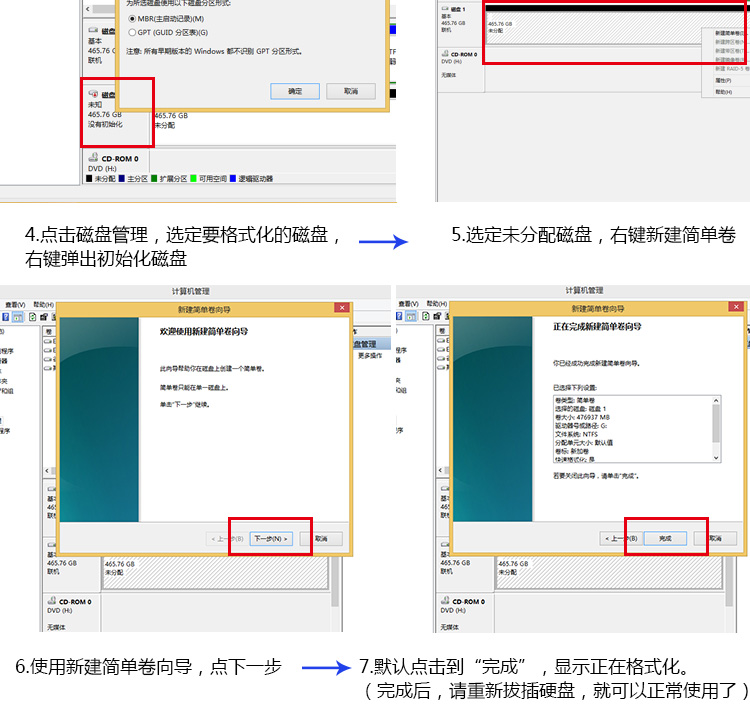Click the dark blue 主分区 legend swatch
The height and width of the screenshot is (712, 750).
(121, 178)
